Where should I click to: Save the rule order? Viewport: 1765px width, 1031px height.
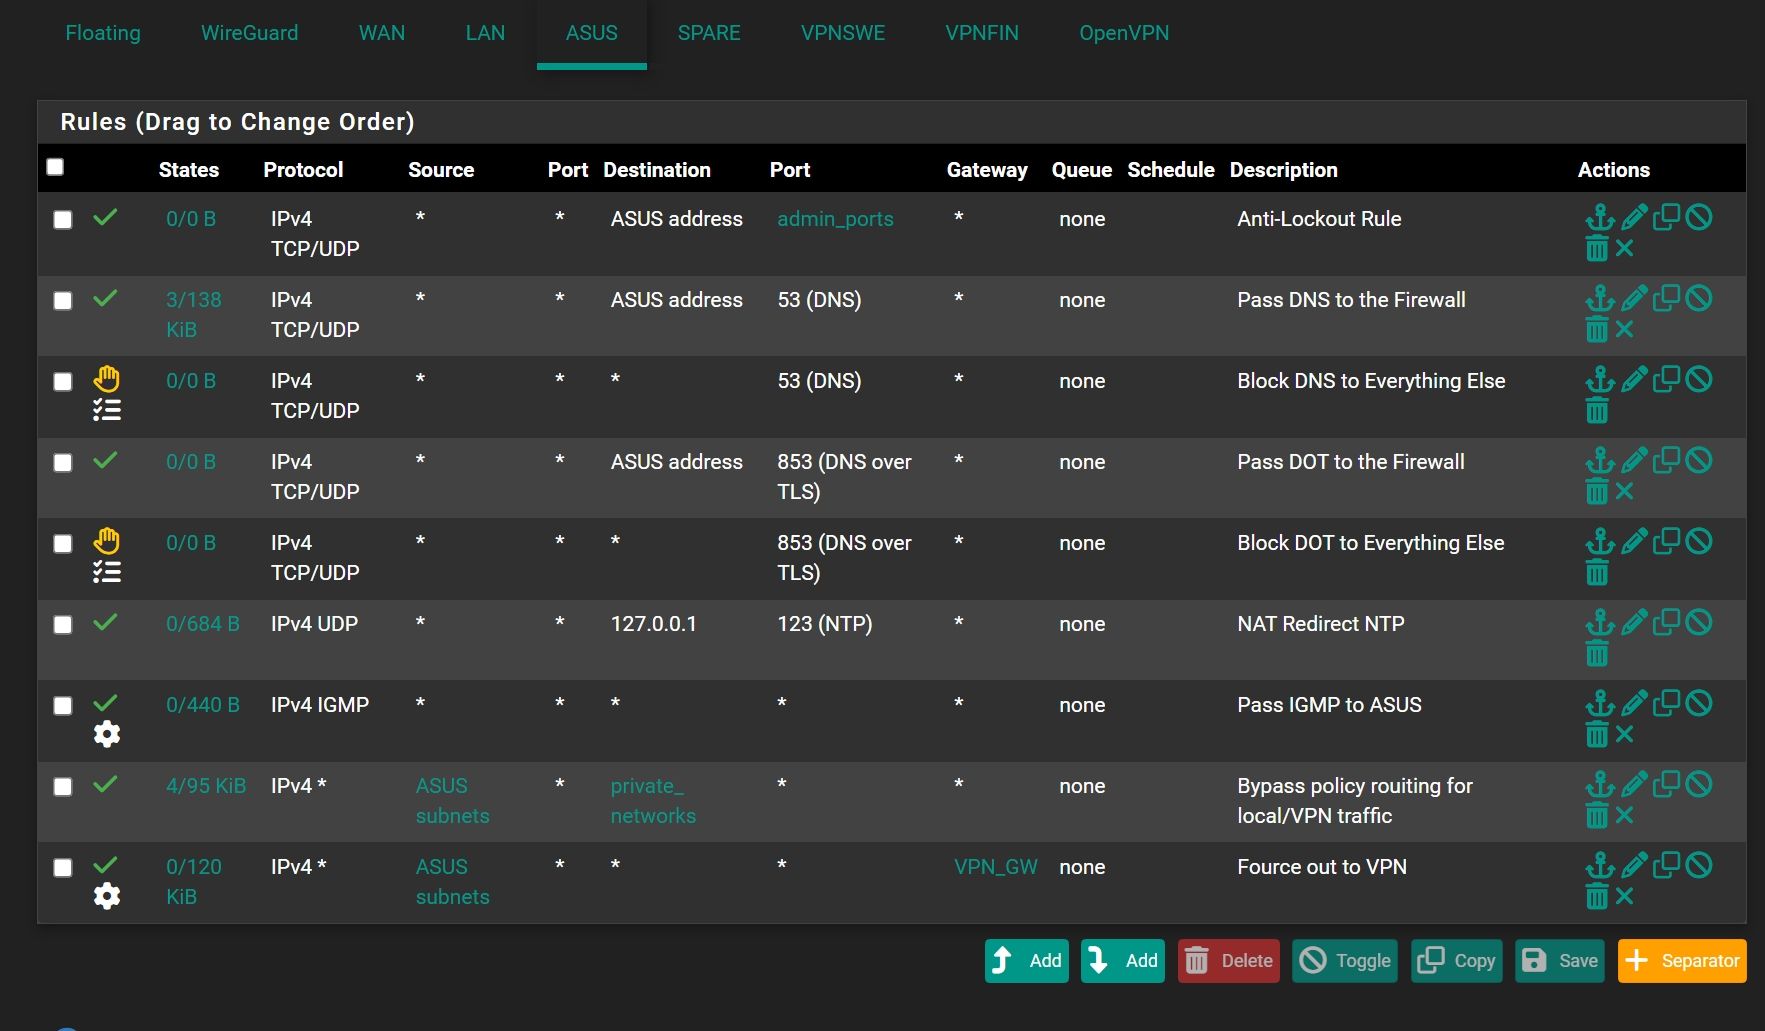[1560, 961]
